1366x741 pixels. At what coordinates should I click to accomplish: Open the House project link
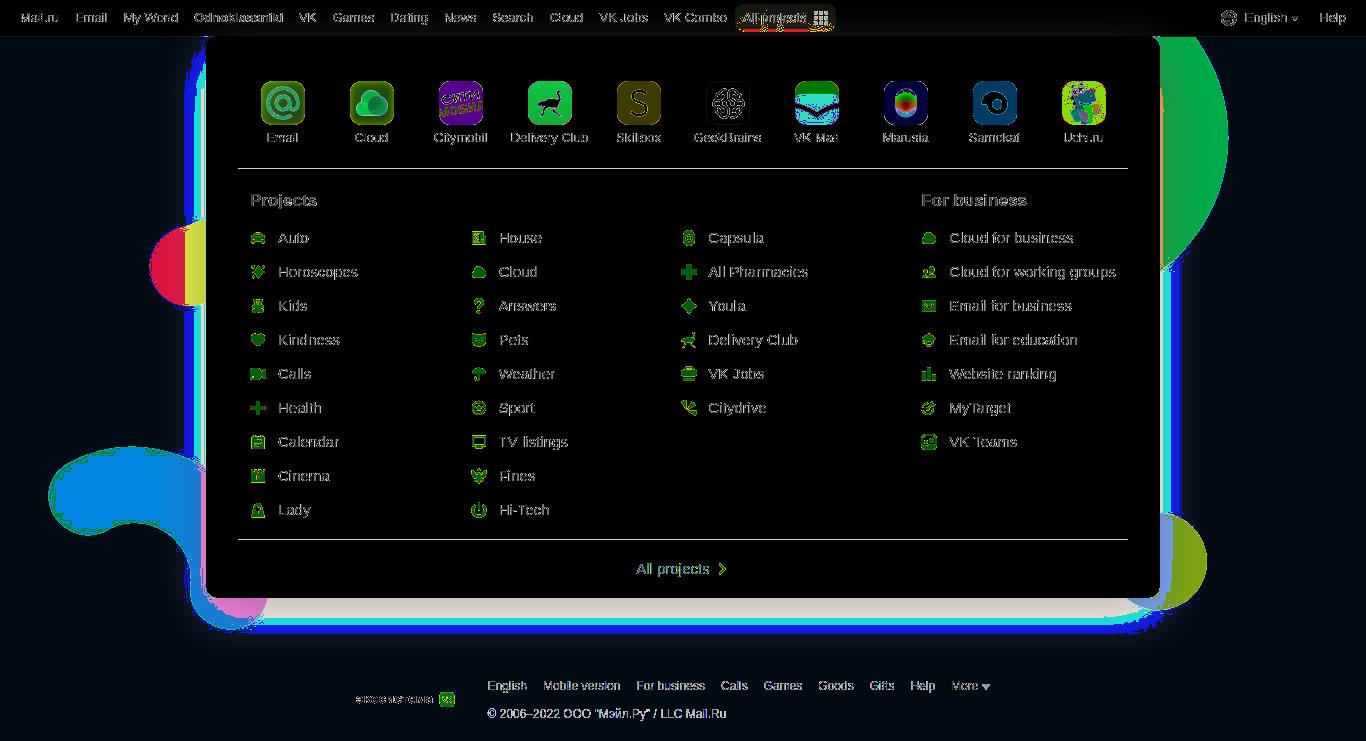pyautogui.click(x=521, y=238)
